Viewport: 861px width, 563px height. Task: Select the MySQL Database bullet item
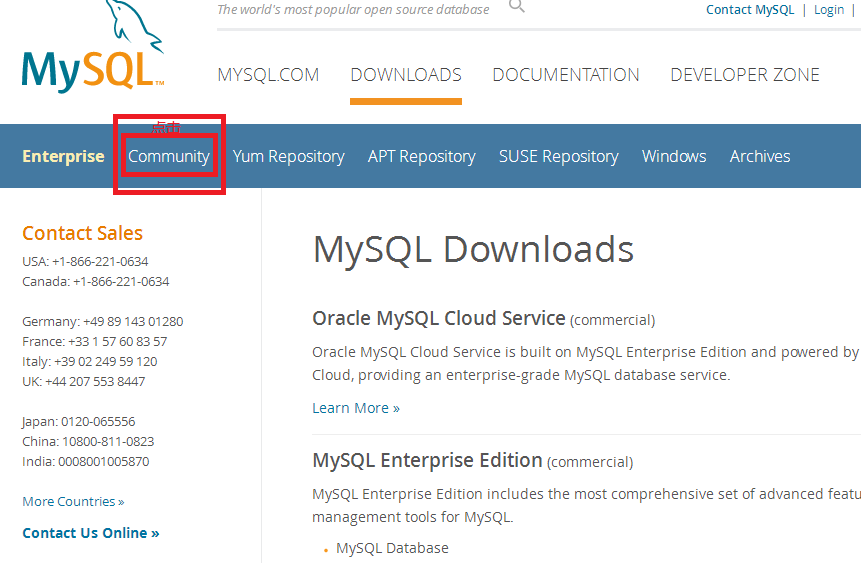[x=392, y=548]
